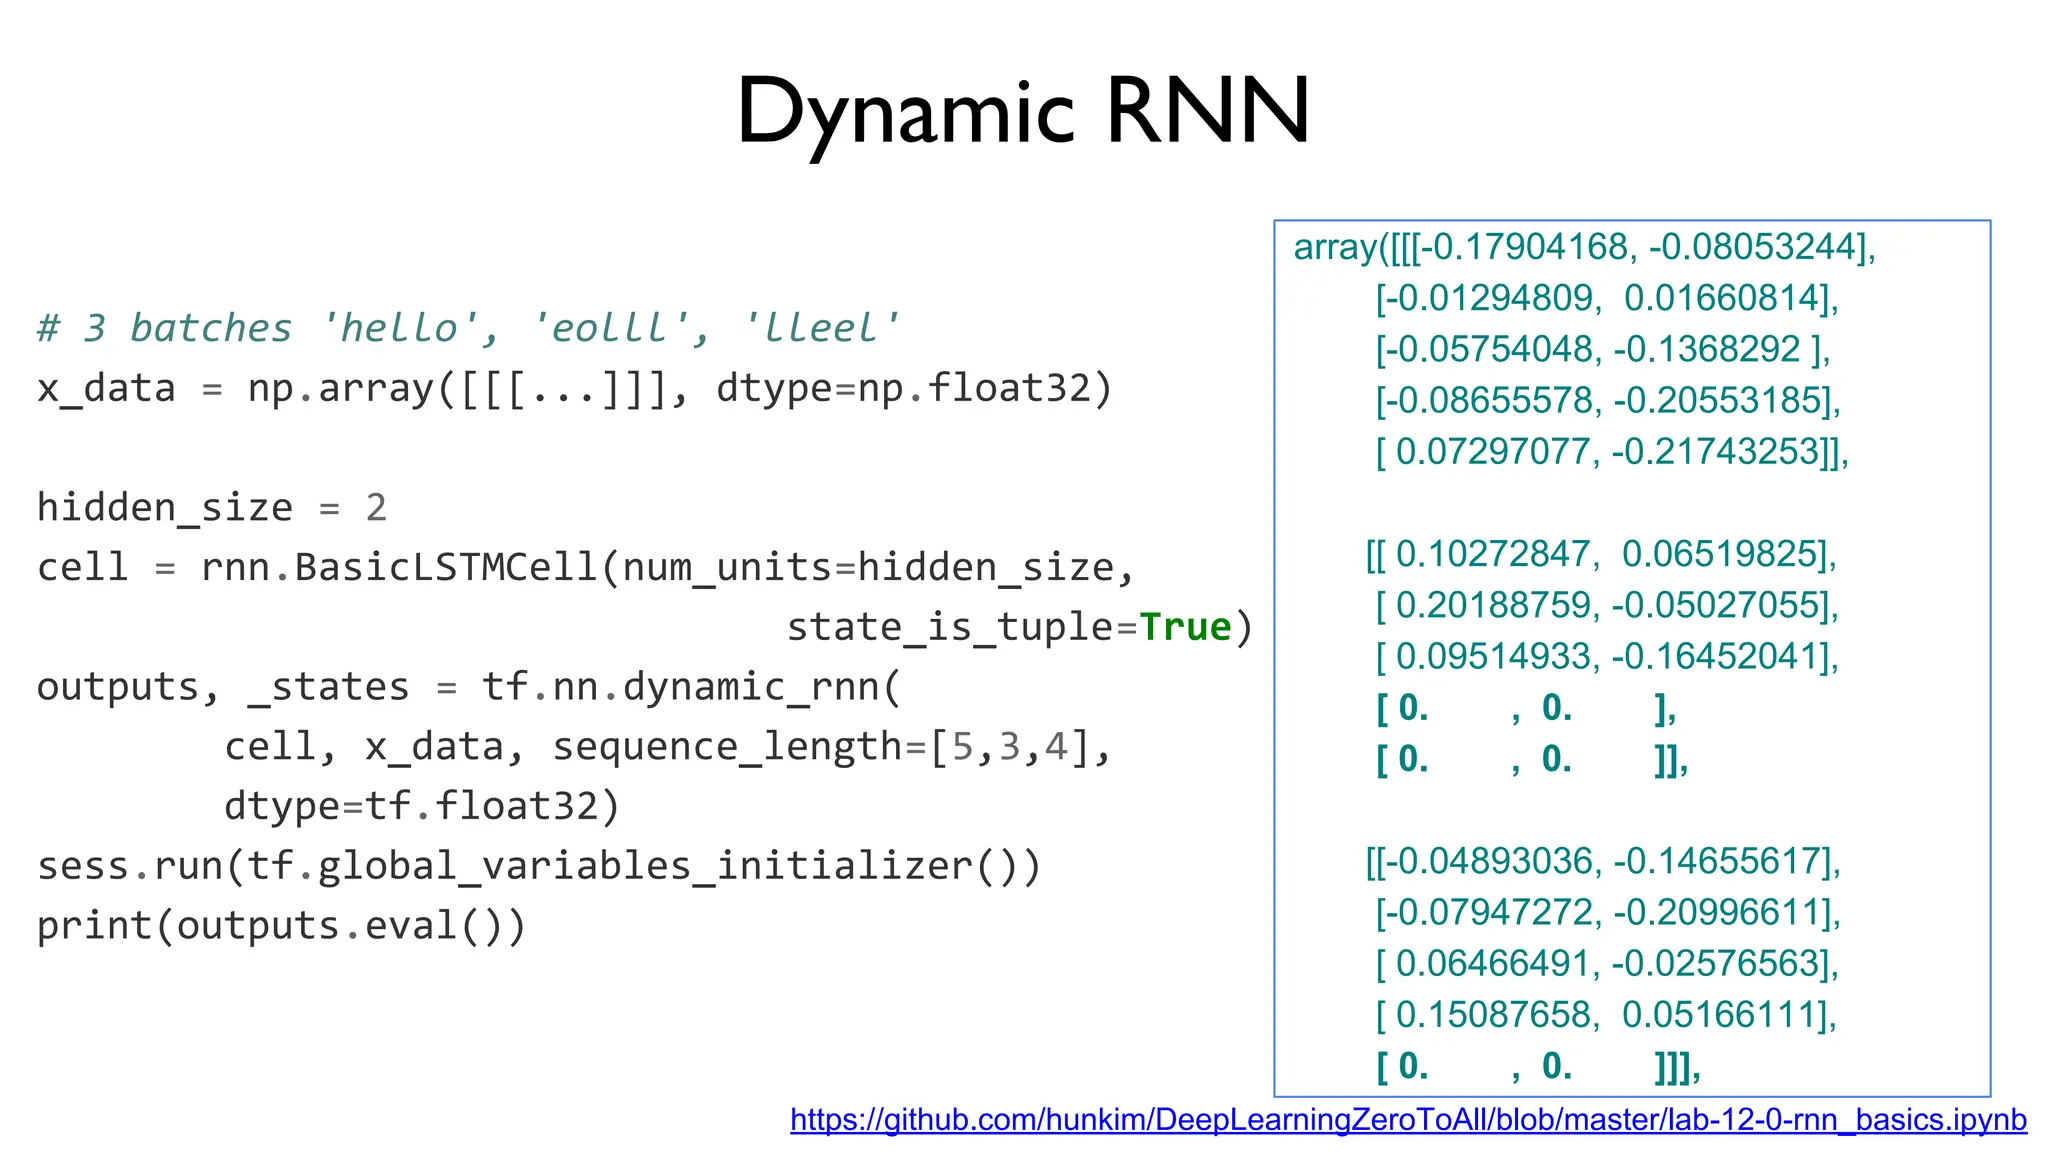Click the '# 3 batches' comment line
This screenshot has width=2048, height=1152.
[467, 328]
